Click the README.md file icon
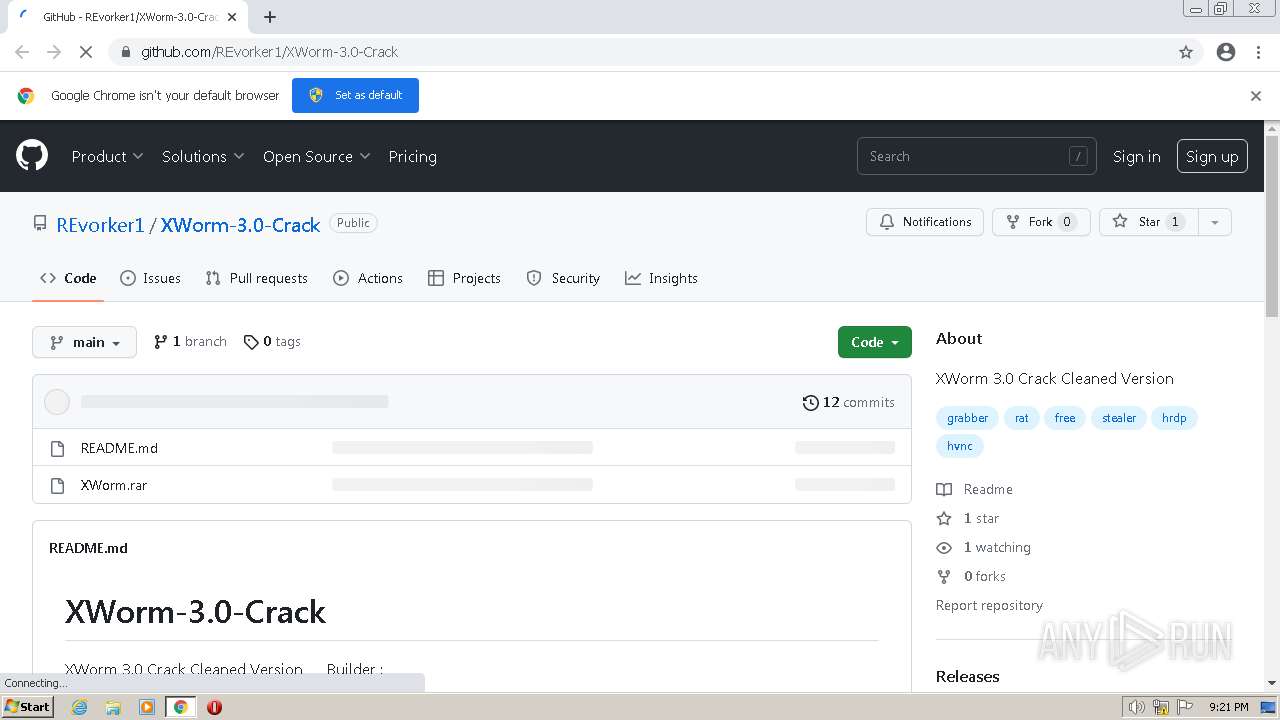The image size is (1280, 720). pyautogui.click(x=57, y=448)
